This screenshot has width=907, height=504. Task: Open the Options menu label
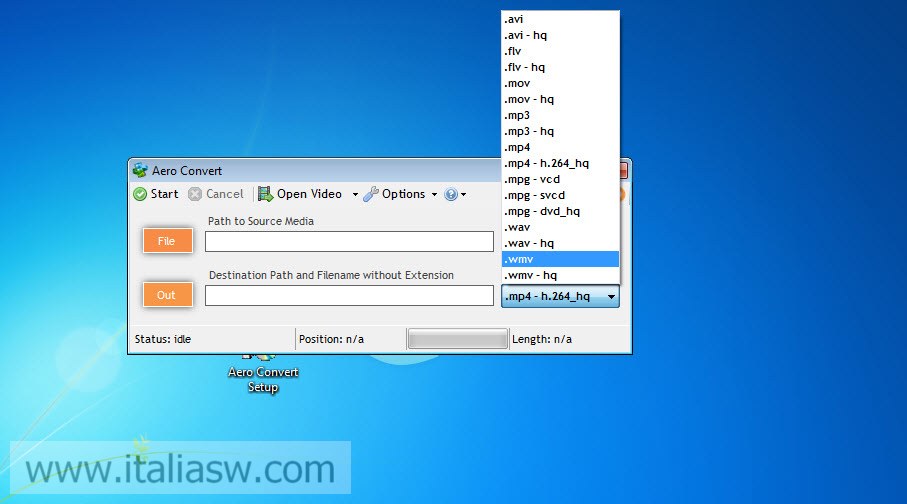pyautogui.click(x=403, y=194)
